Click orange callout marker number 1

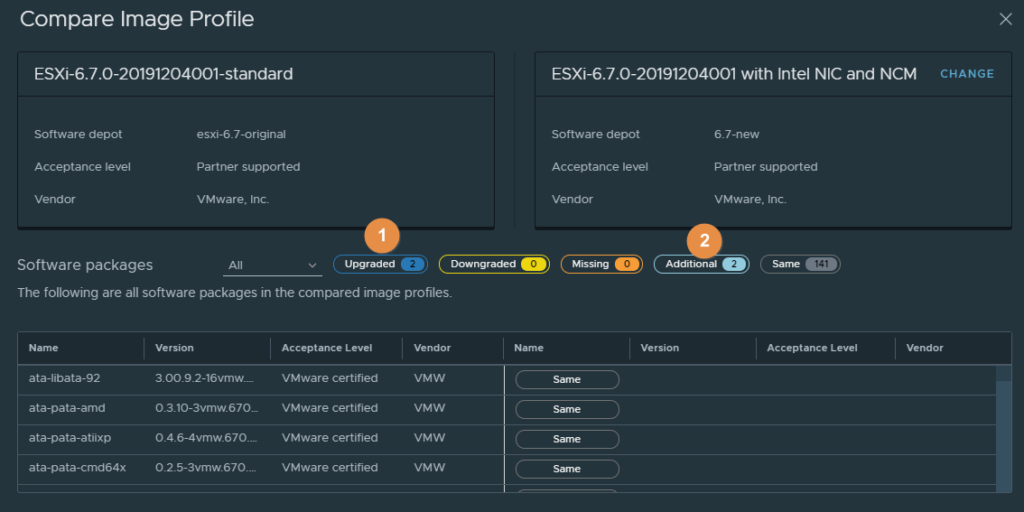382,236
